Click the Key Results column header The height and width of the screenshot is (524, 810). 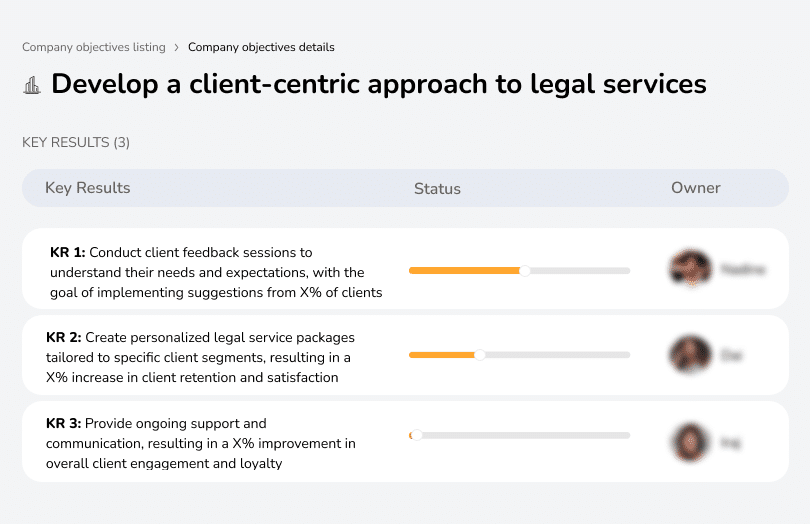pos(88,188)
